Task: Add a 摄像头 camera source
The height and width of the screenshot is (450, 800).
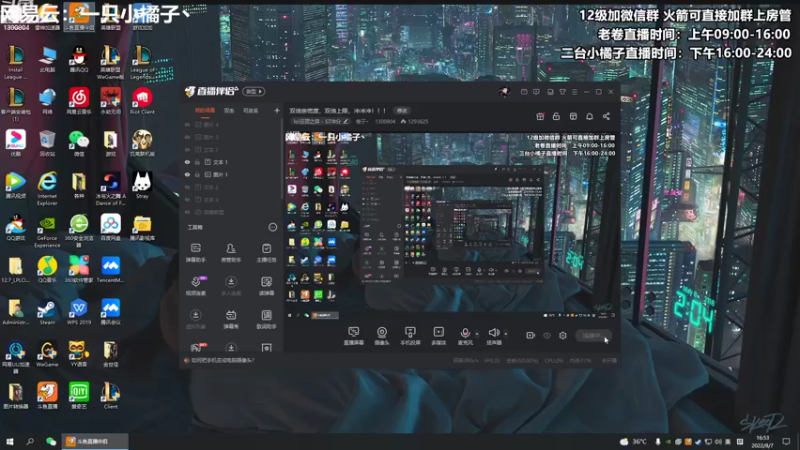Action: (382, 336)
